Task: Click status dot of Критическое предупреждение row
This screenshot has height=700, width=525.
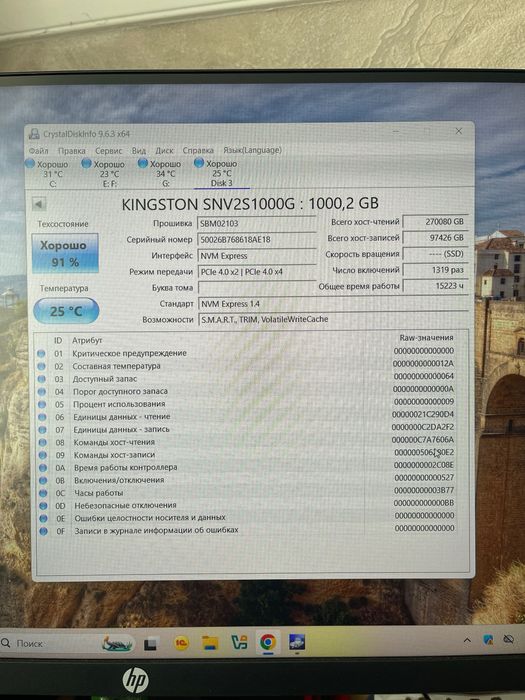Action: click(x=42, y=353)
